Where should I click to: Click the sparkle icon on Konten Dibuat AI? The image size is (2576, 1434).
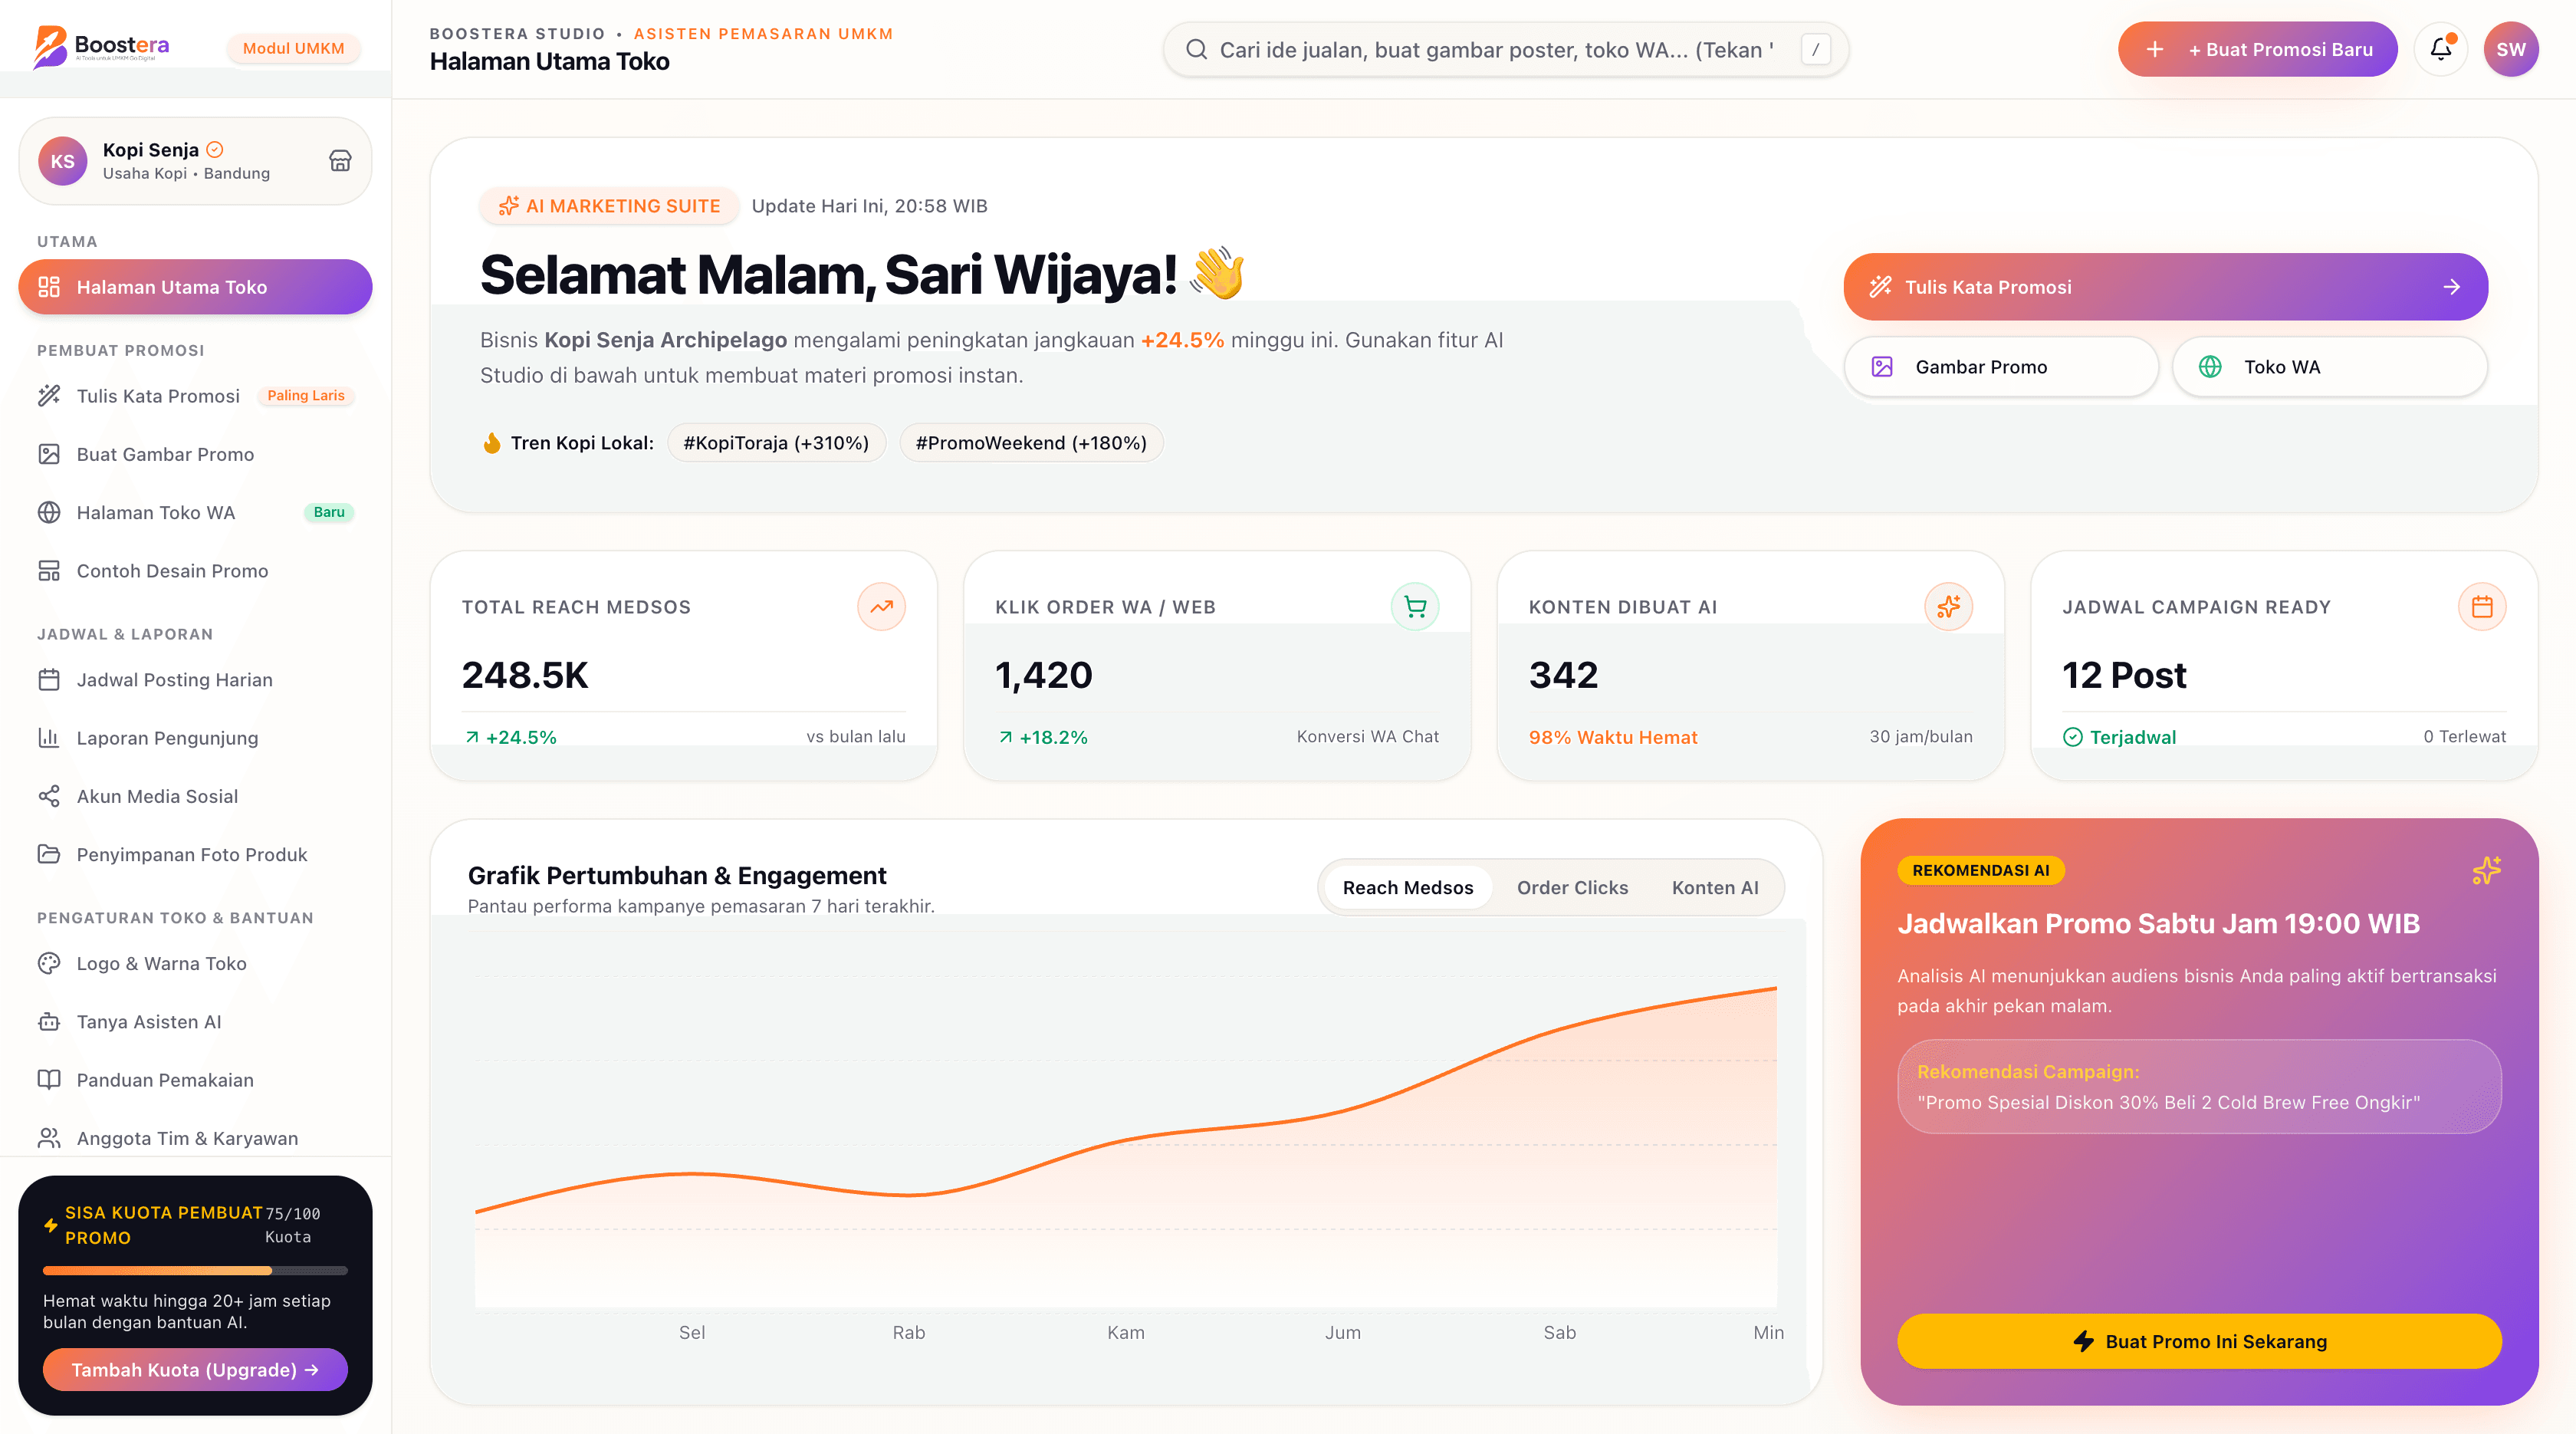click(1949, 607)
